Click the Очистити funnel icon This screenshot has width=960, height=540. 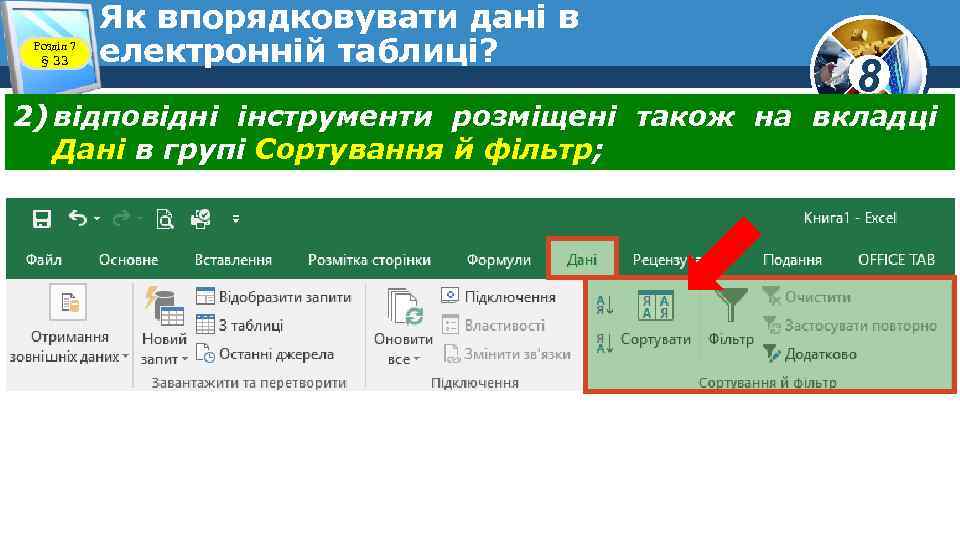click(771, 296)
